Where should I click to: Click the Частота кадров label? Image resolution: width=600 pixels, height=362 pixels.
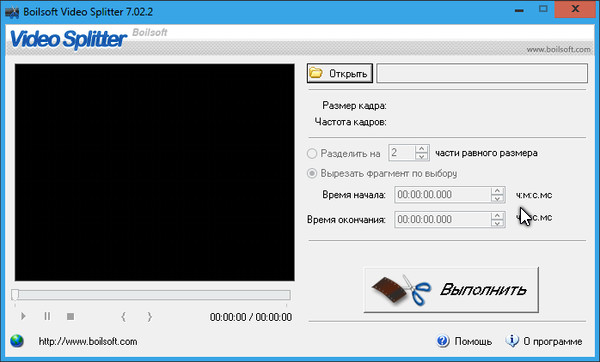(x=351, y=122)
